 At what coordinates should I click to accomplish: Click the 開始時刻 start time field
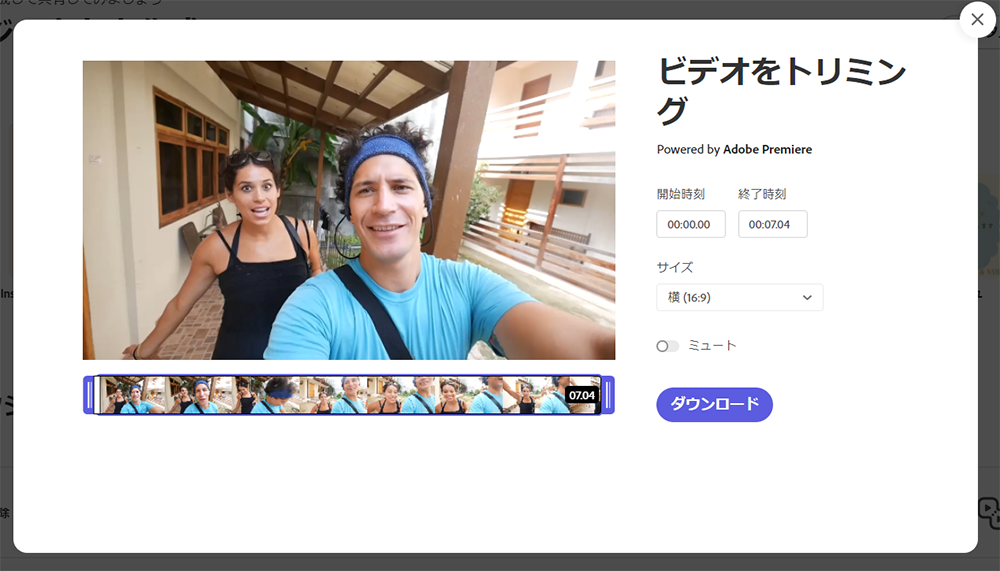[x=691, y=225]
